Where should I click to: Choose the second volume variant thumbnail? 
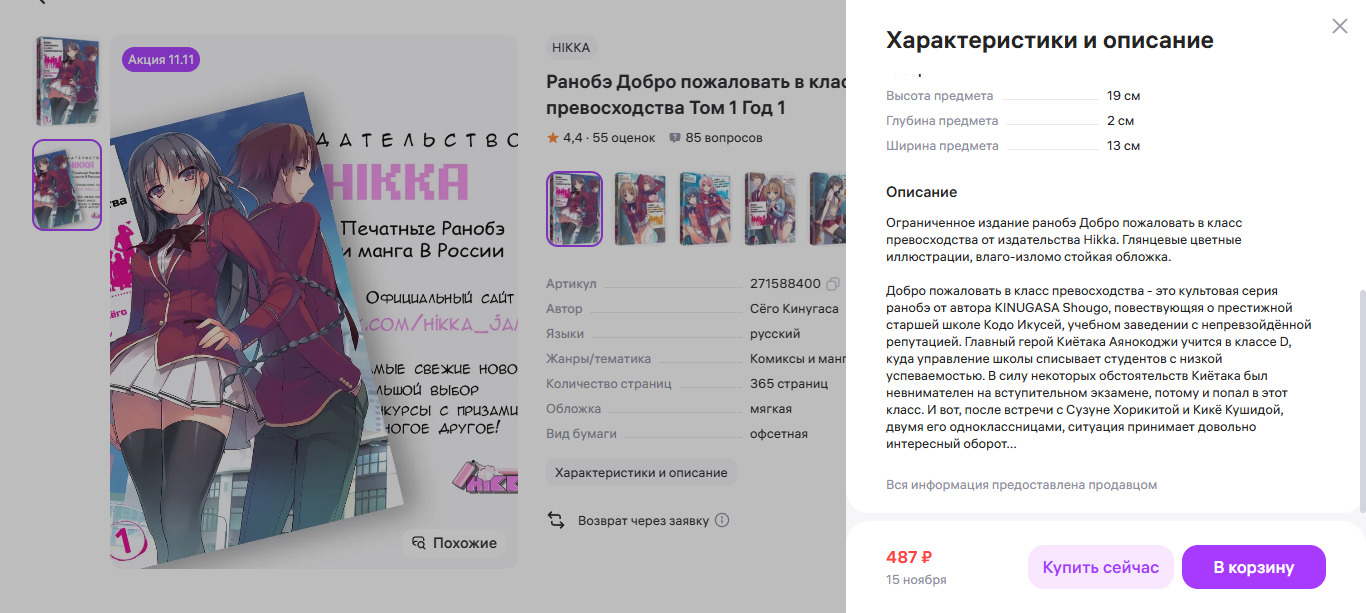point(639,209)
